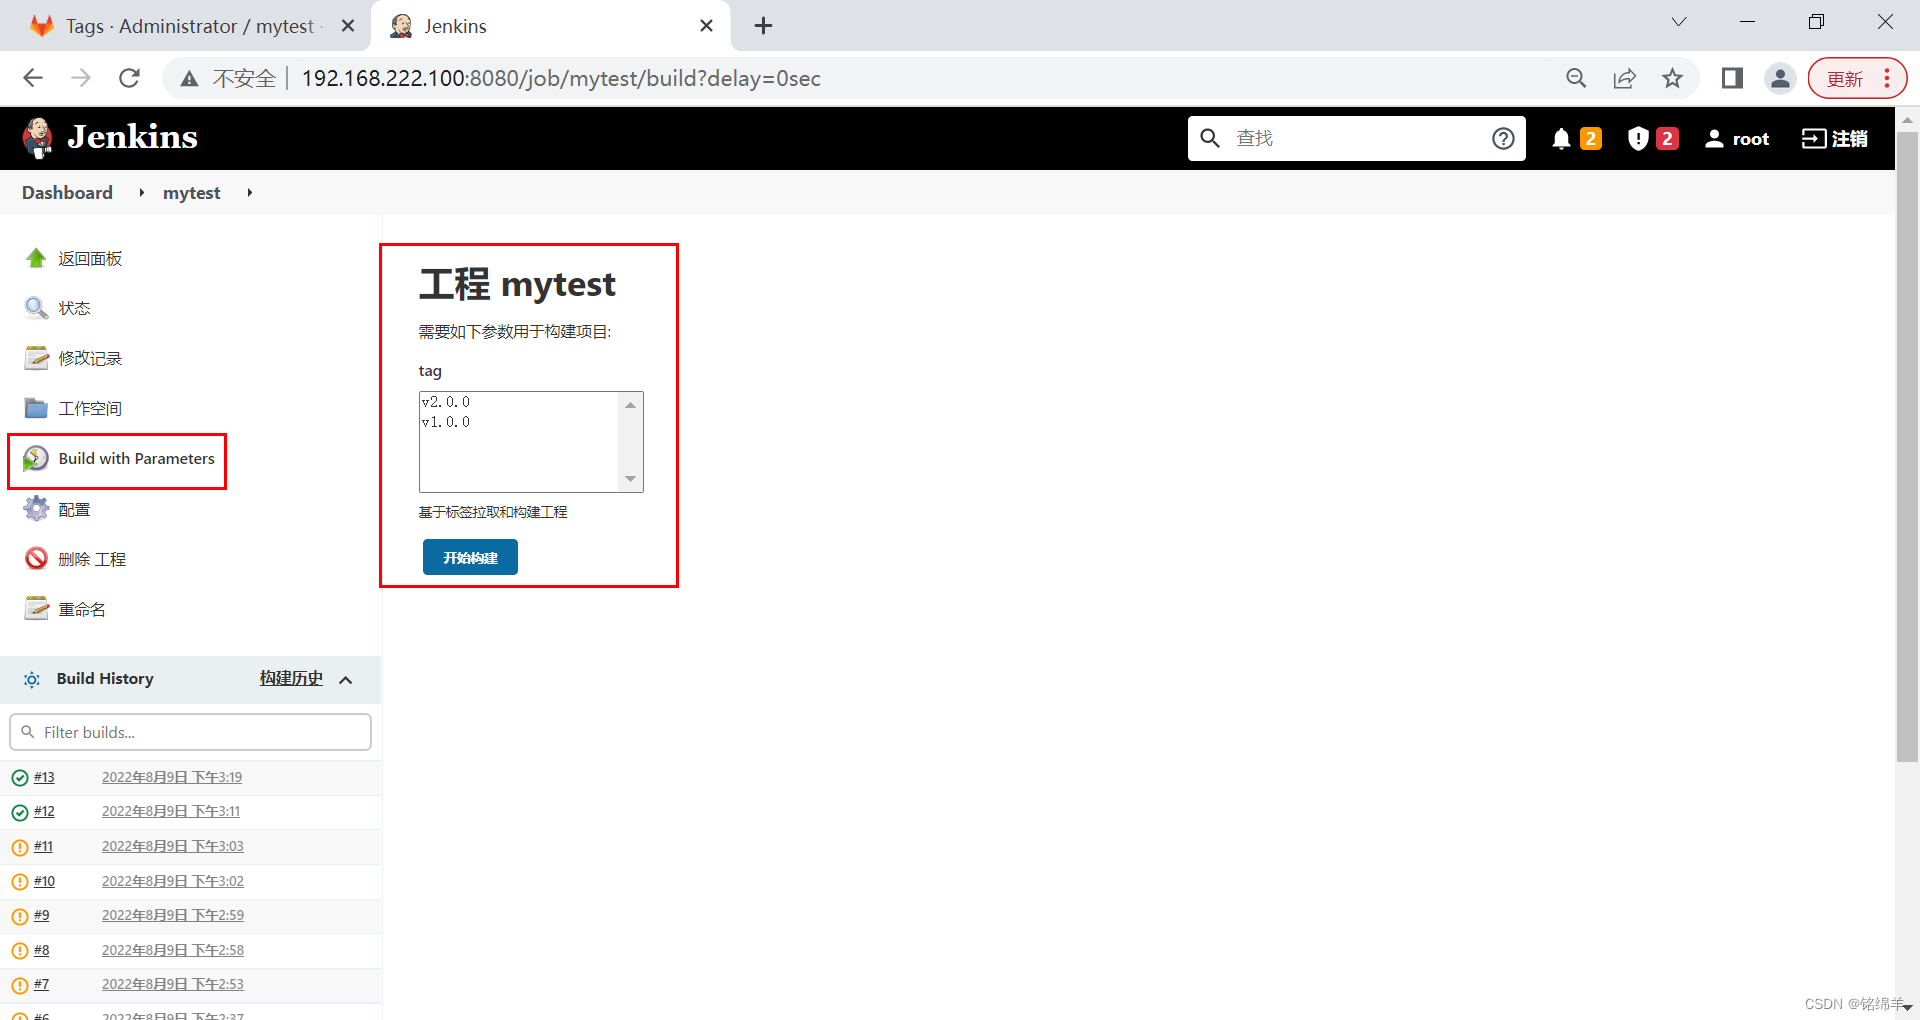Image resolution: width=1920 pixels, height=1020 pixels.
Task: Expand the mytest breadcrumb arrow
Action: (x=249, y=193)
